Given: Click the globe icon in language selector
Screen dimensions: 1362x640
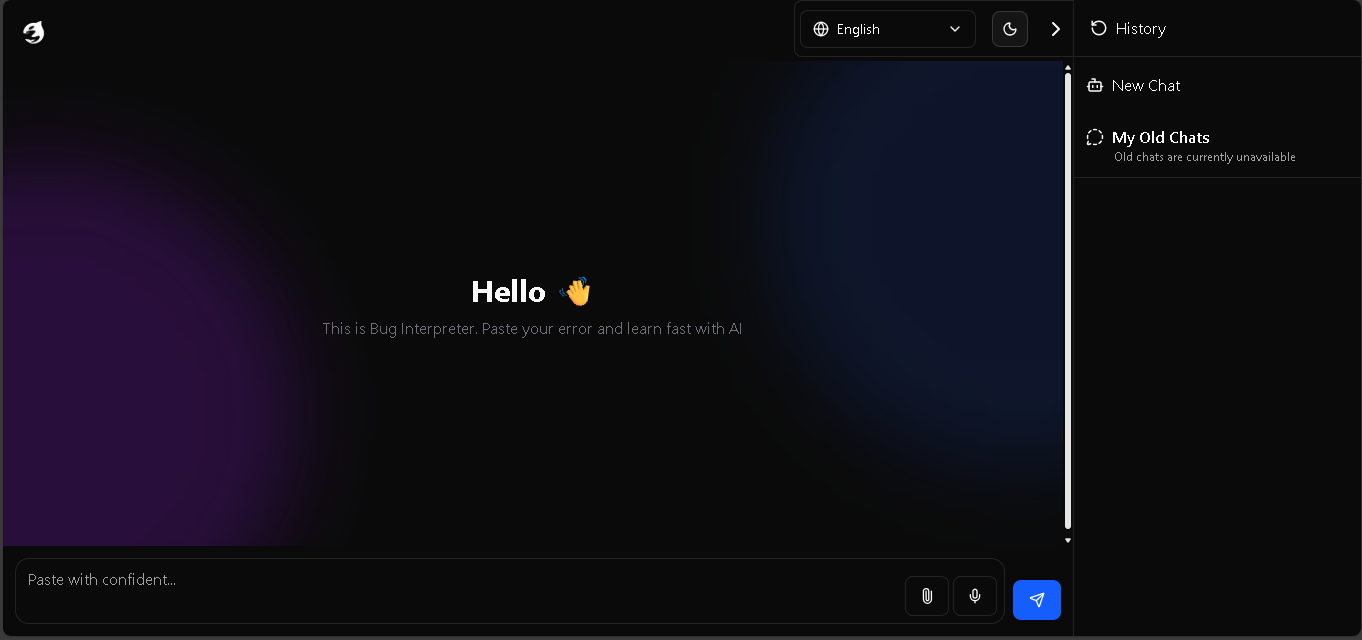Looking at the screenshot, I should point(821,29).
